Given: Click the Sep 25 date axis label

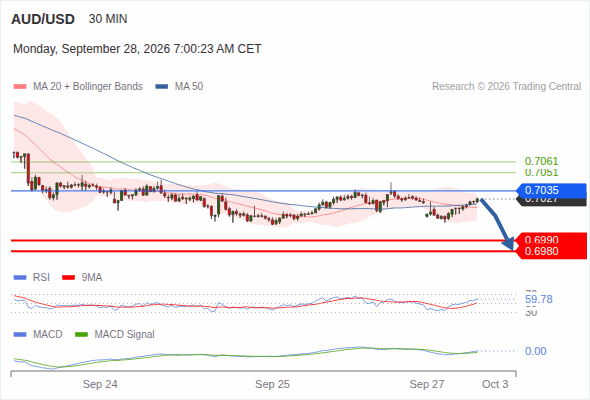Looking at the screenshot, I should pyautogui.click(x=272, y=384).
